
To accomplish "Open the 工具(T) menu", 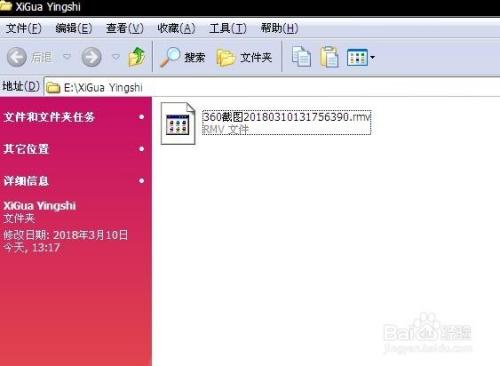I will (228, 28).
